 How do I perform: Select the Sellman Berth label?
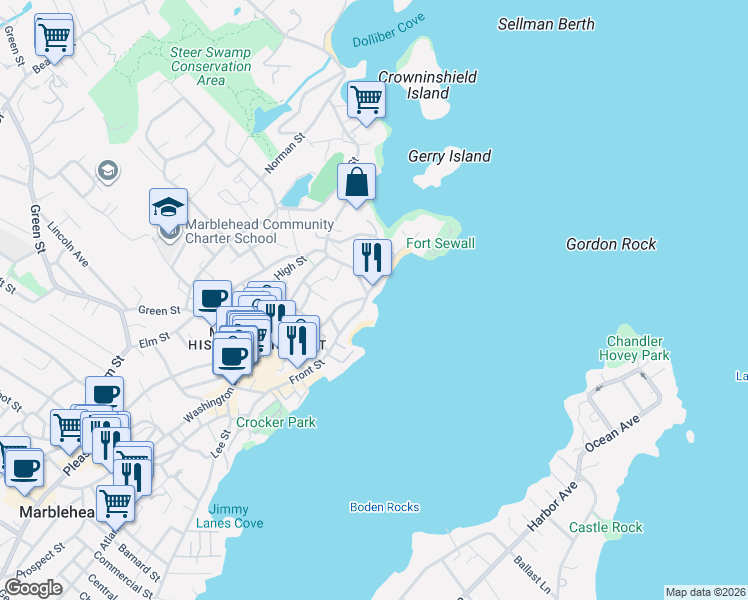click(x=546, y=24)
